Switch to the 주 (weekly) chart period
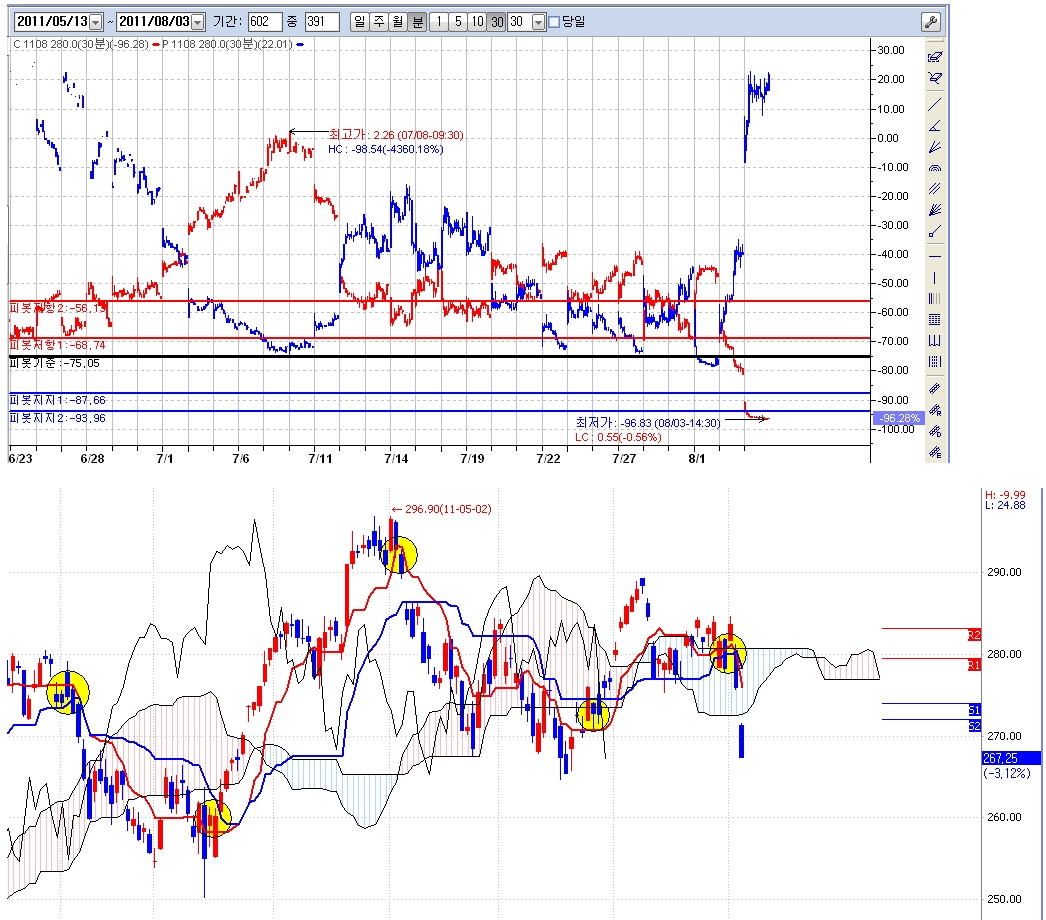This screenshot has width=1046, height=920. [378, 22]
